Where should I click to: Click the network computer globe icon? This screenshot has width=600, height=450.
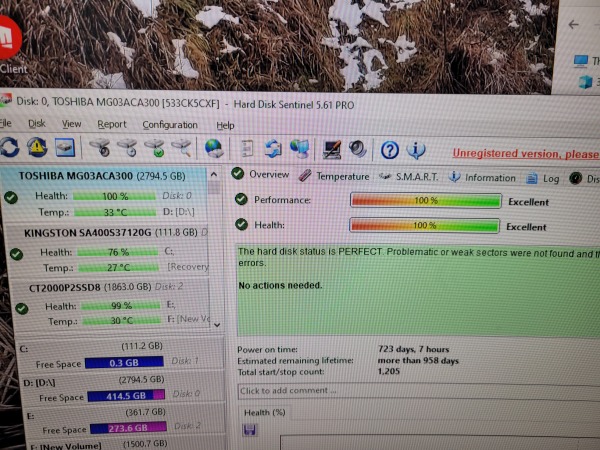pyautogui.click(x=299, y=149)
